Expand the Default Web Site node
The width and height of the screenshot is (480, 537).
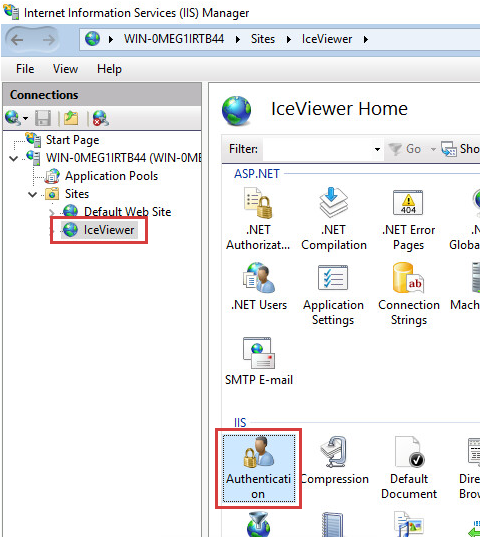[52, 212]
